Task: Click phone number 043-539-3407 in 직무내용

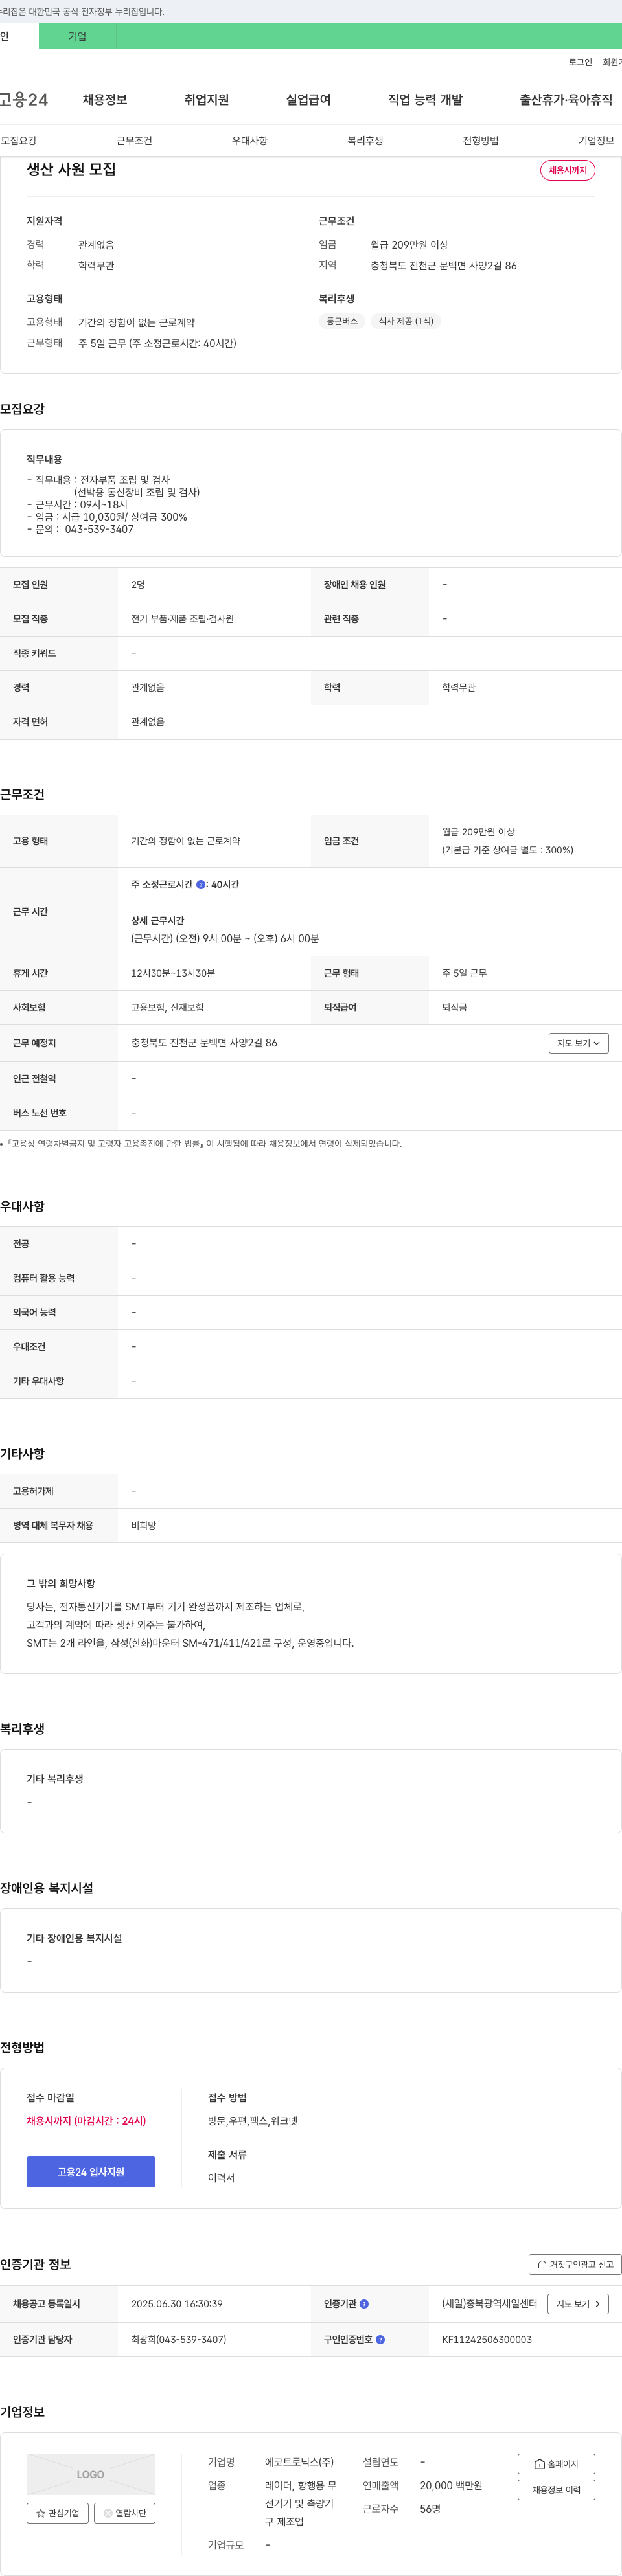Action: pyautogui.click(x=99, y=529)
